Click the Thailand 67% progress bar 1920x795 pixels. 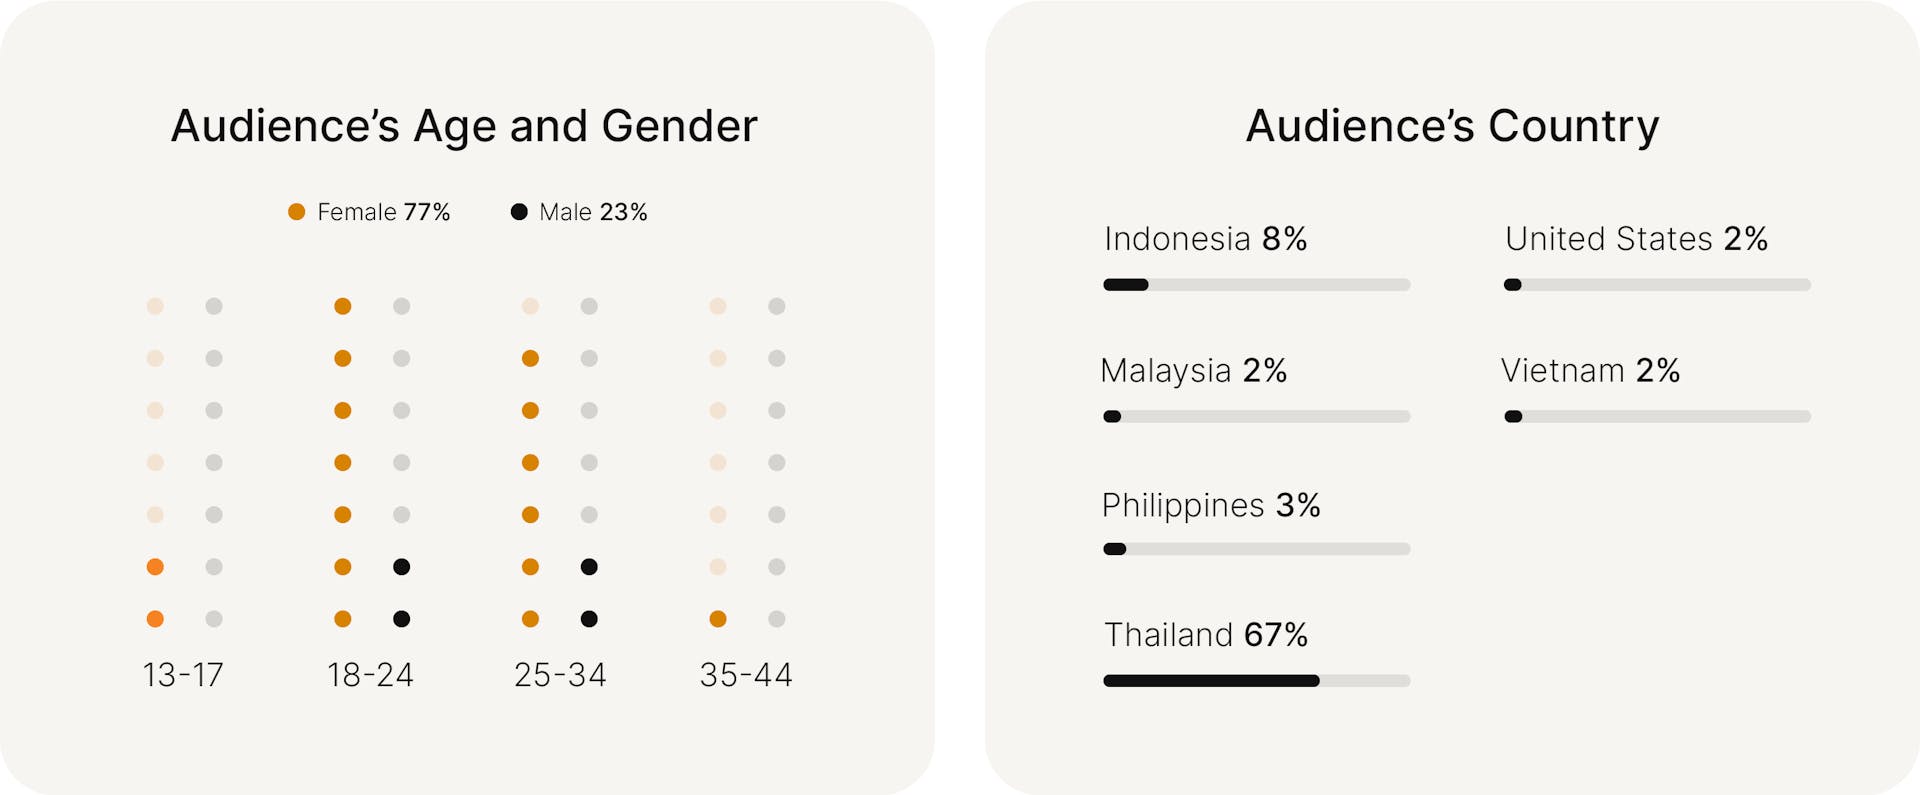1256,681
